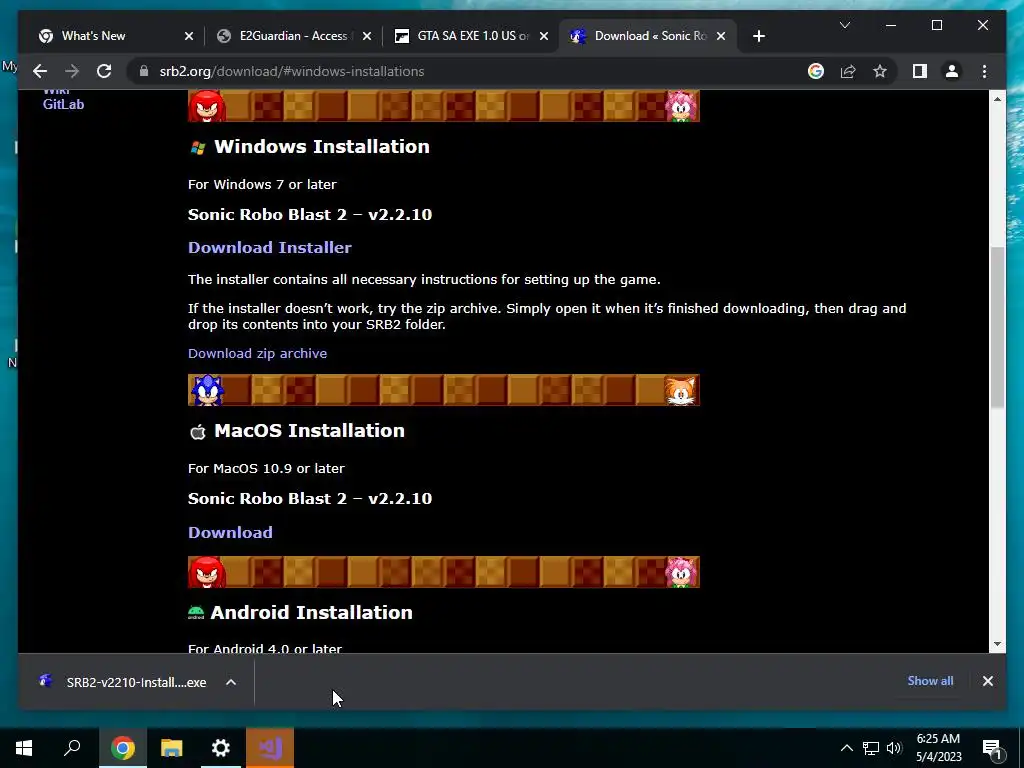Click the Sonic sprite on the divider
Screen dimensions: 1024x768
207,390
